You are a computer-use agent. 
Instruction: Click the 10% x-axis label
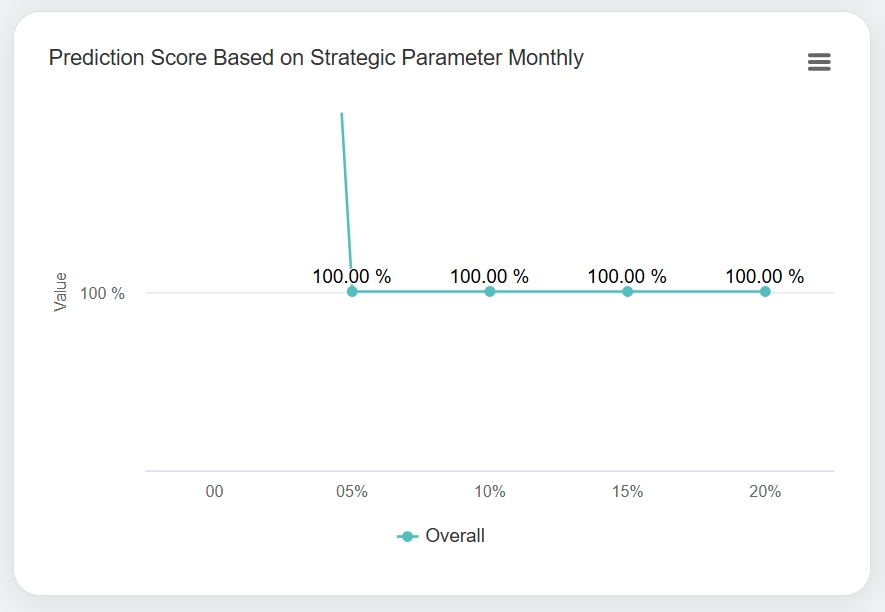point(490,492)
